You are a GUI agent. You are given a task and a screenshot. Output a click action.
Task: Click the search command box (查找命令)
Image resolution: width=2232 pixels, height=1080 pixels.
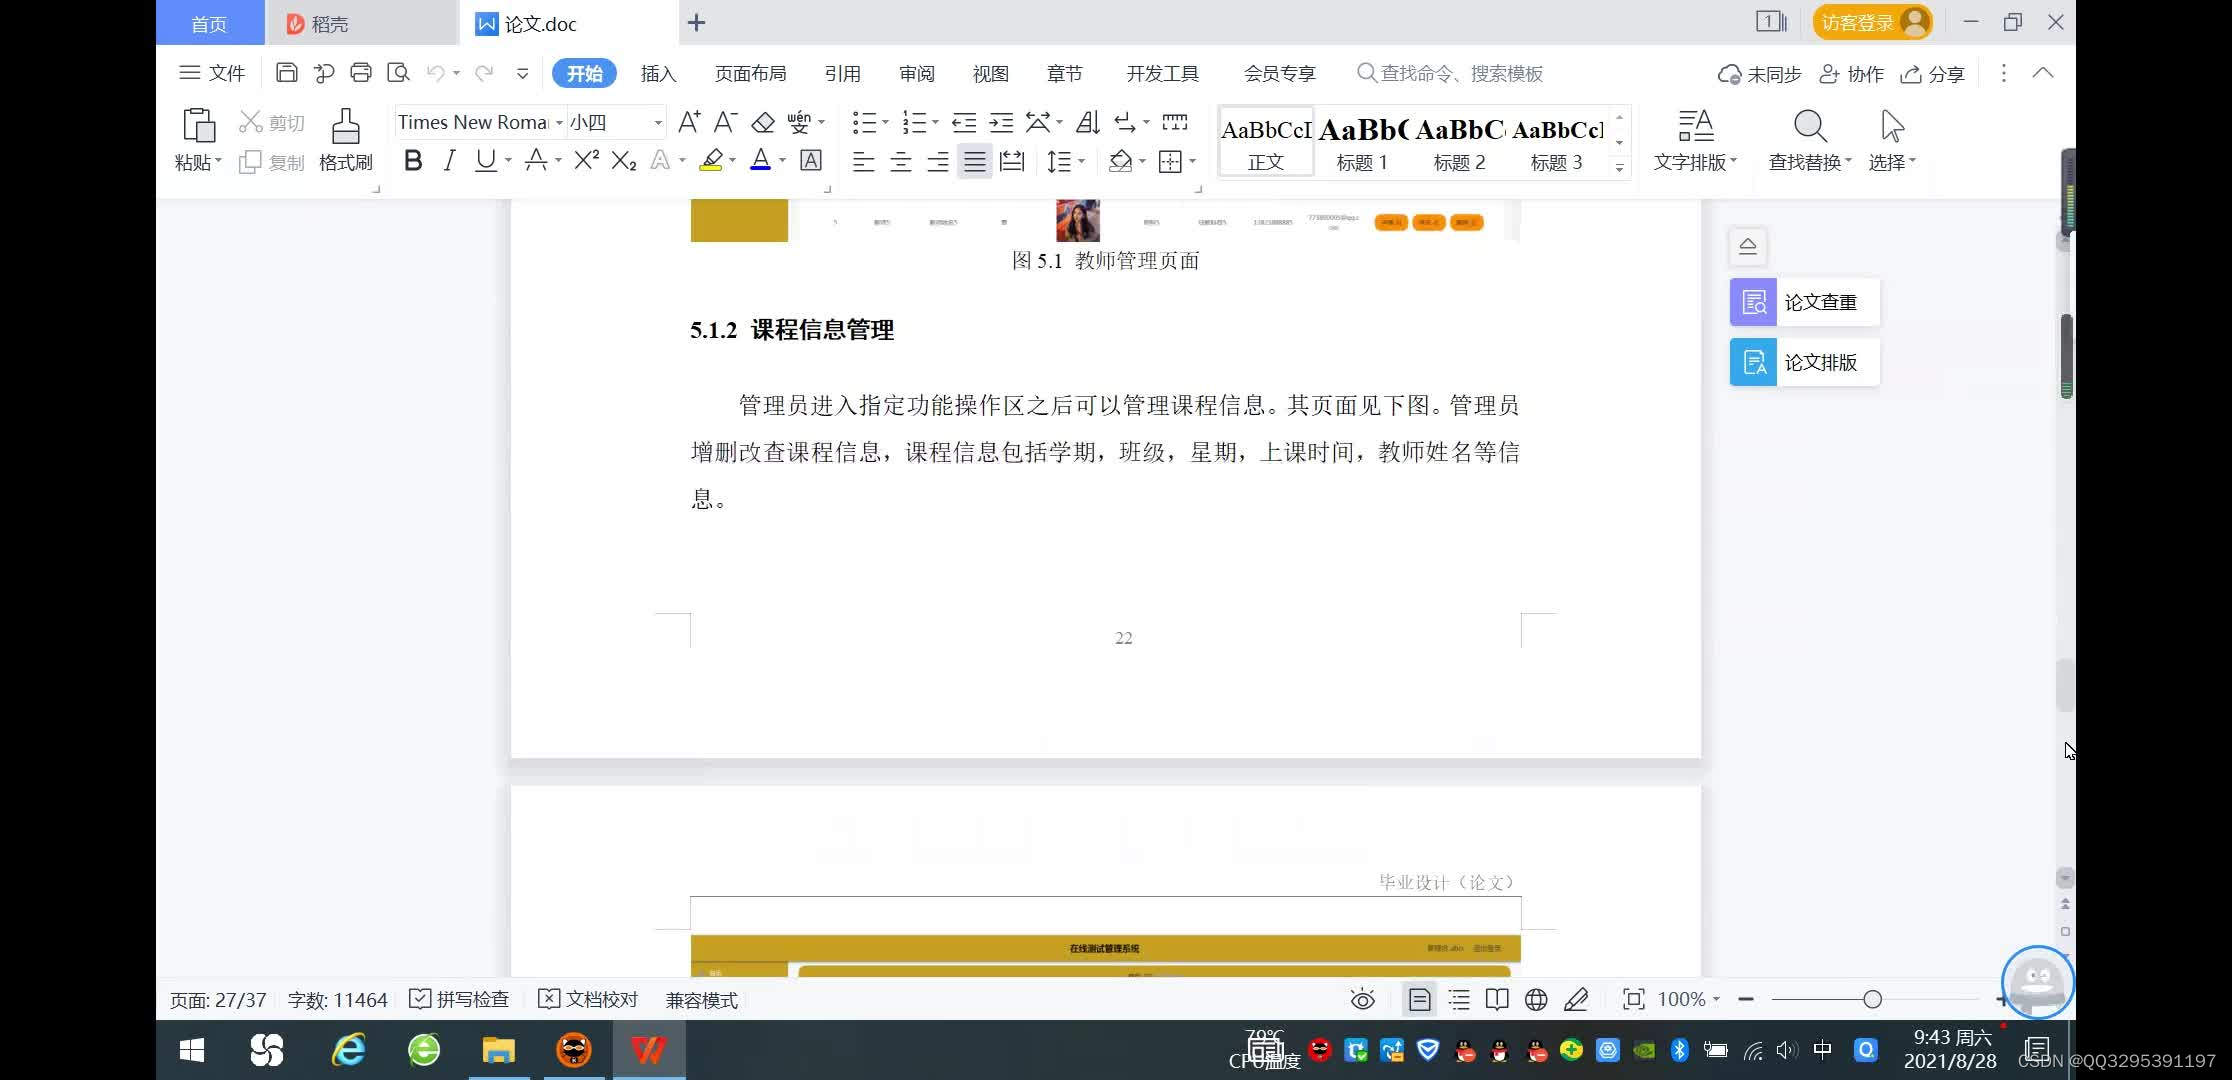[x=1450, y=73]
